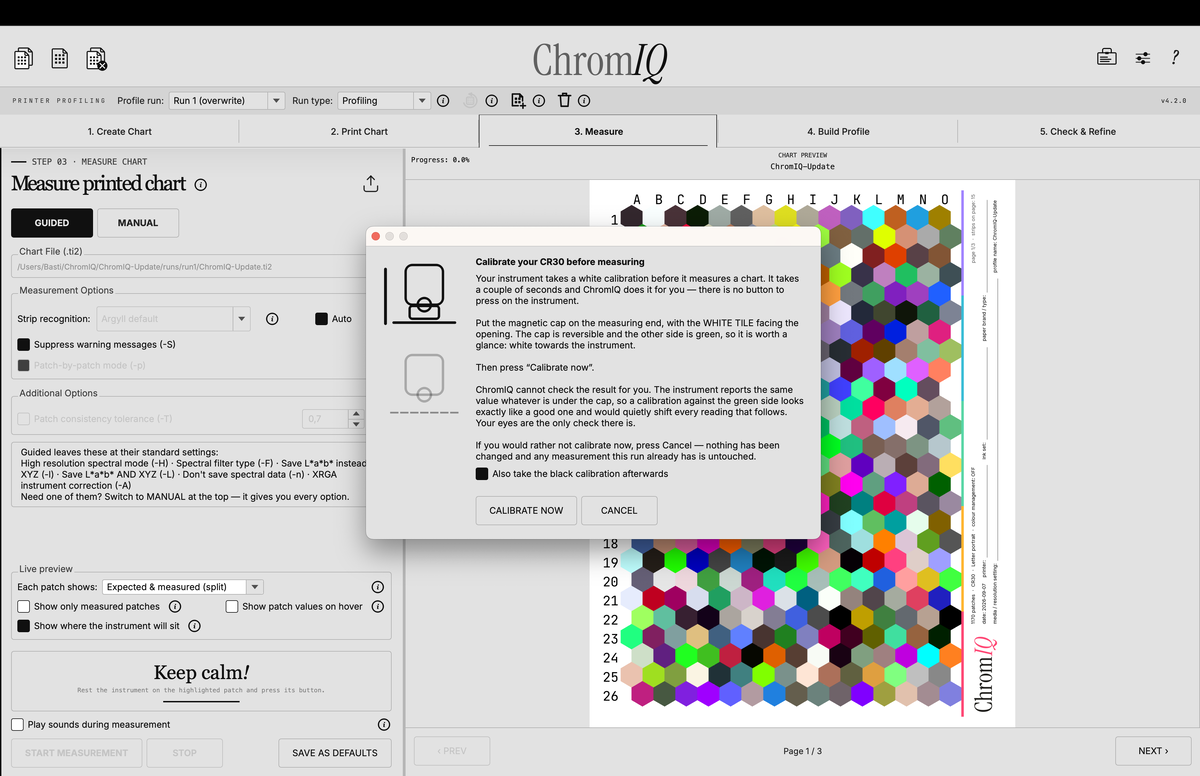Click the info icon next to Run type

tap(443, 101)
